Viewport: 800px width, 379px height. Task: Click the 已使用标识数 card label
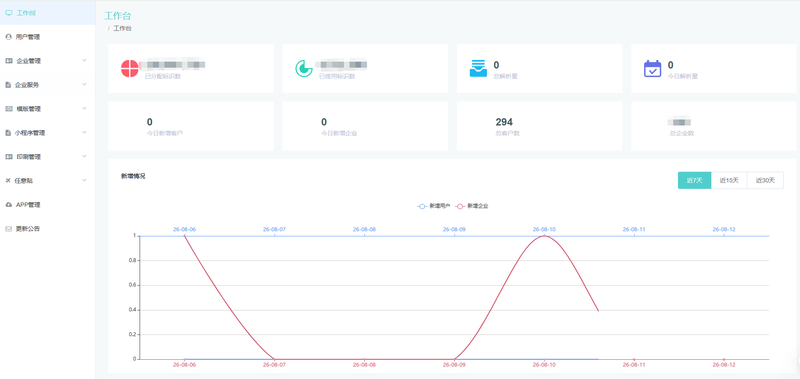pos(337,77)
